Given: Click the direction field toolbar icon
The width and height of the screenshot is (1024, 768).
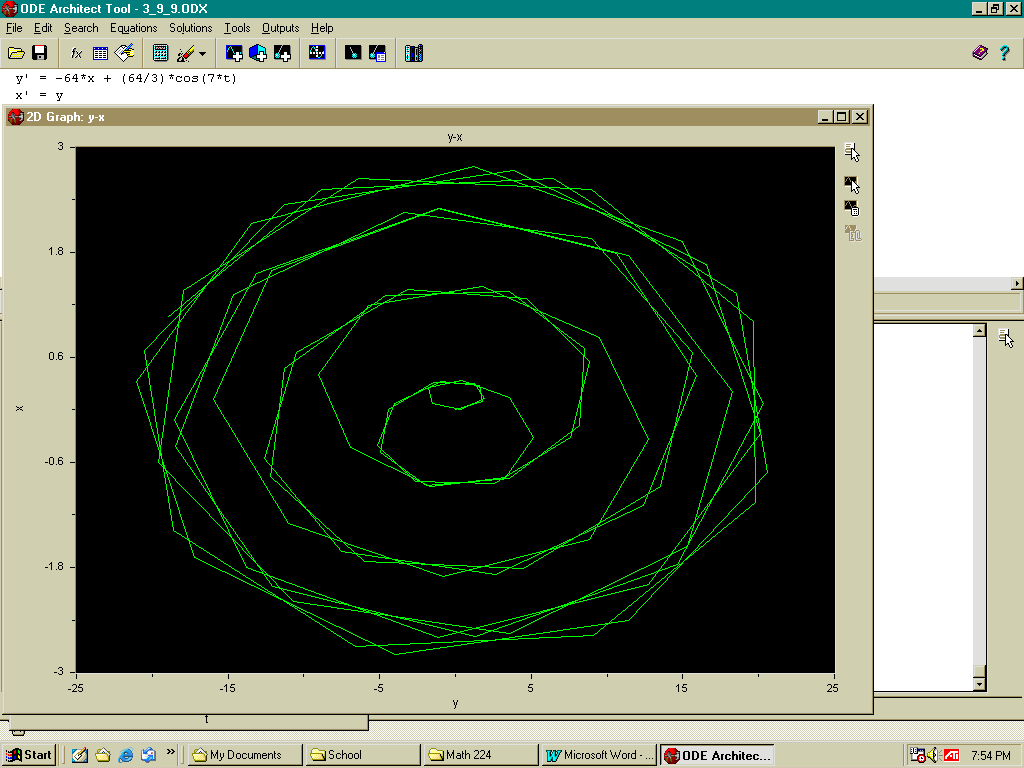Looking at the screenshot, I should (317, 52).
